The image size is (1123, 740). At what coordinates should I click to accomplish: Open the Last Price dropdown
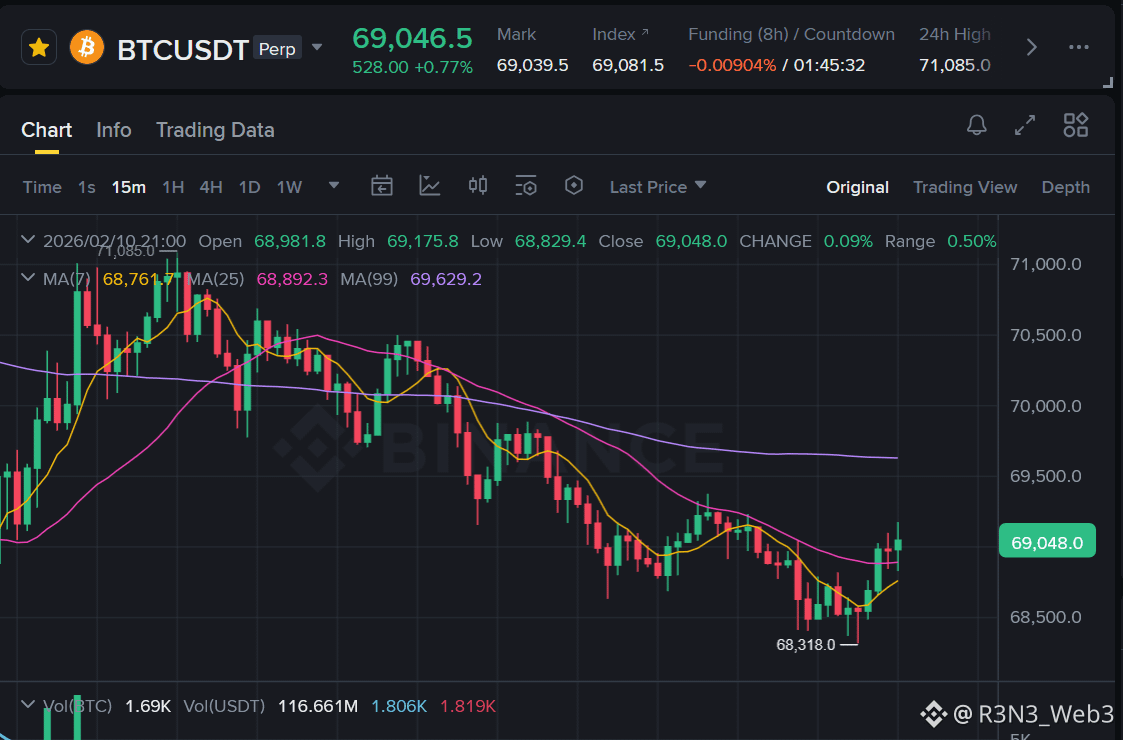(658, 187)
